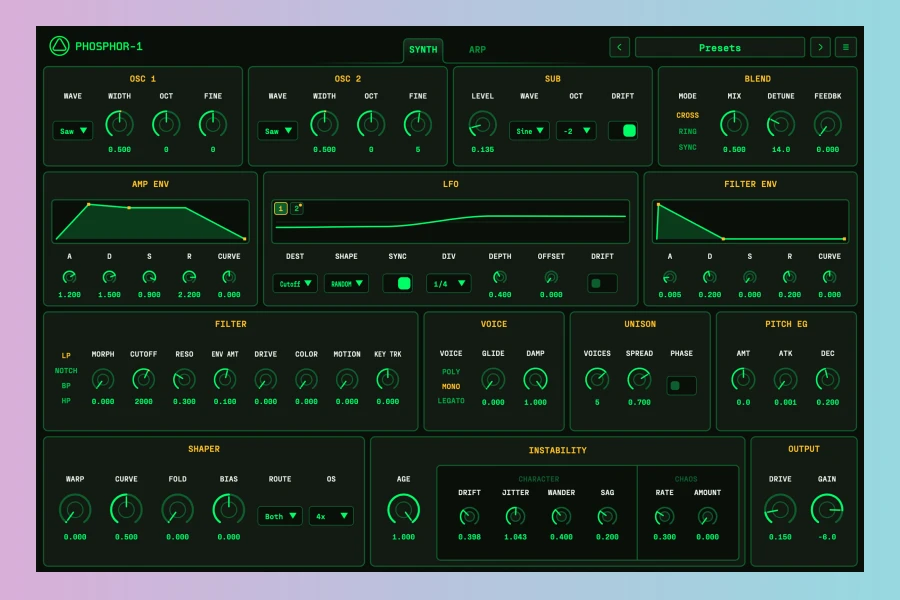Select SYNC blend mode
The image size is (900, 600).
click(687, 148)
